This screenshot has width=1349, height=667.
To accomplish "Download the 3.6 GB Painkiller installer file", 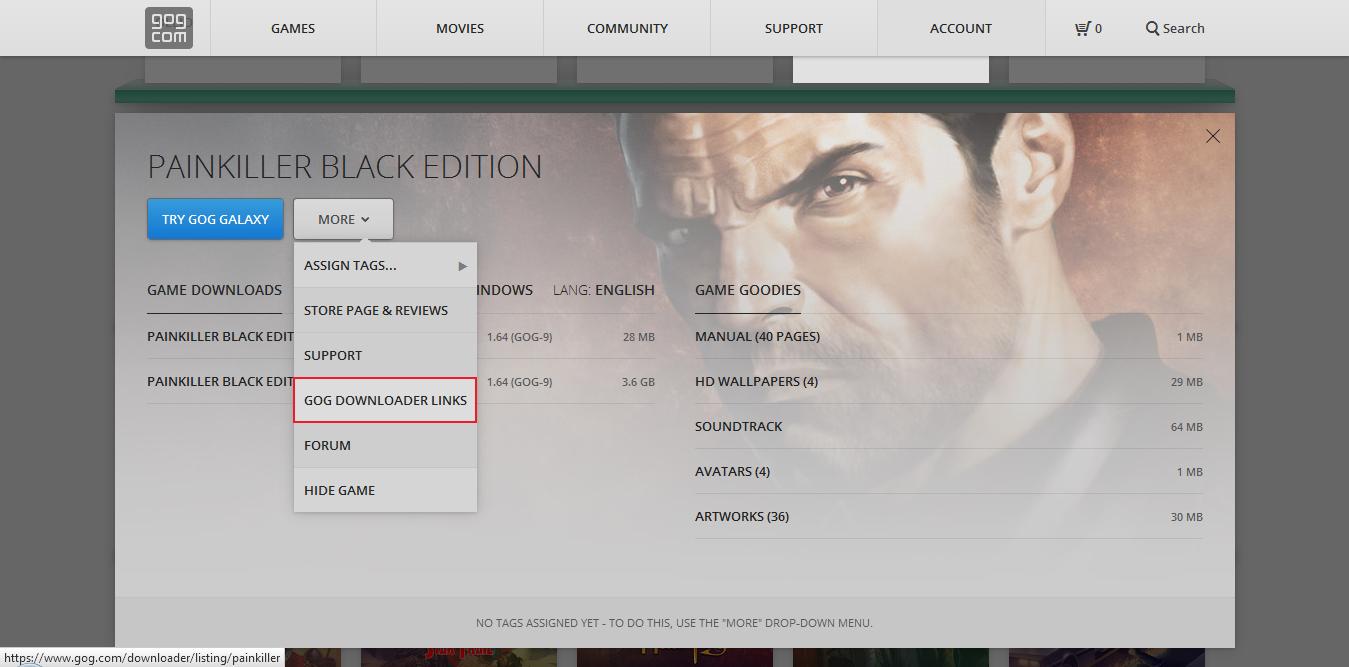I will point(401,382).
